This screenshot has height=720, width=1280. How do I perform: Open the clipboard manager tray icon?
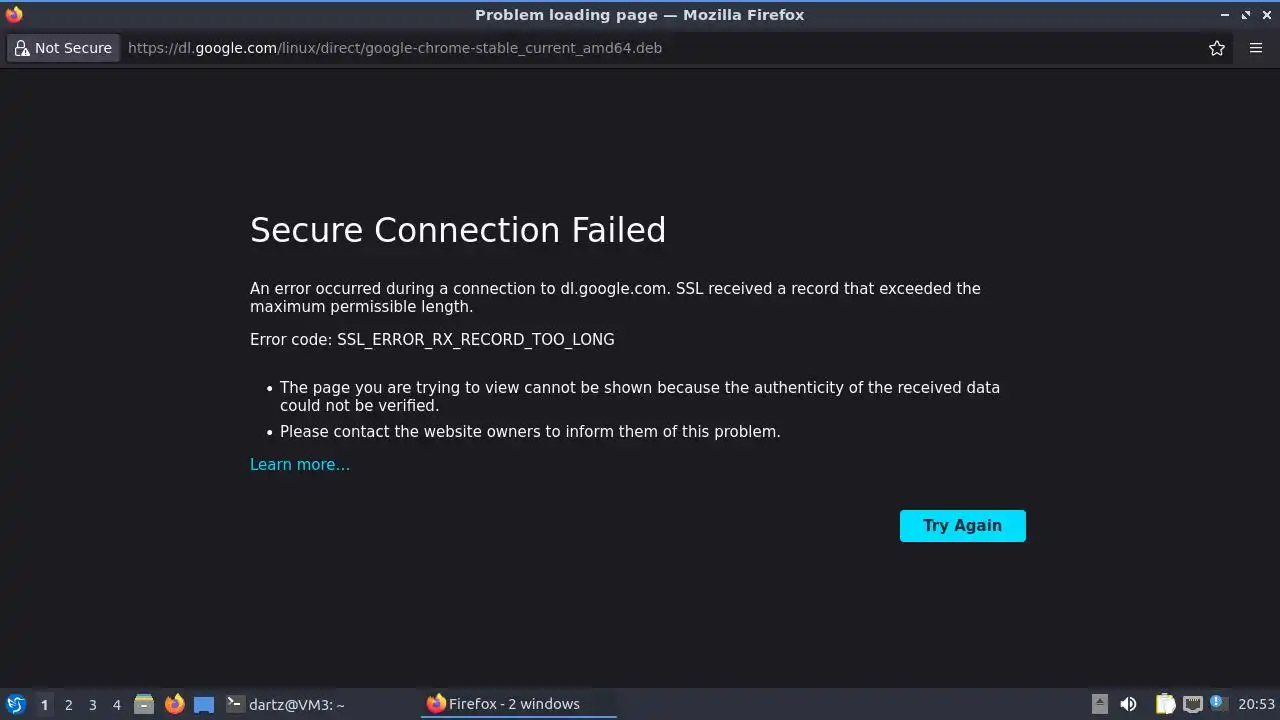[1165, 704]
